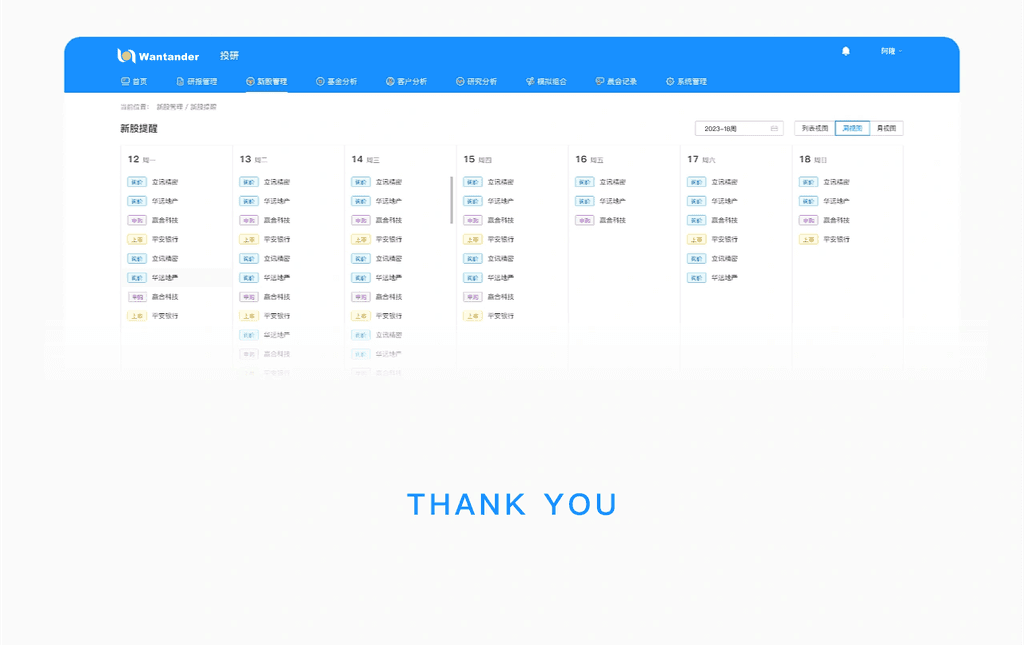Screen dimensions: 1024x645
Task: Open the 阿隆 user account dropdown
Action: (891, 51)
